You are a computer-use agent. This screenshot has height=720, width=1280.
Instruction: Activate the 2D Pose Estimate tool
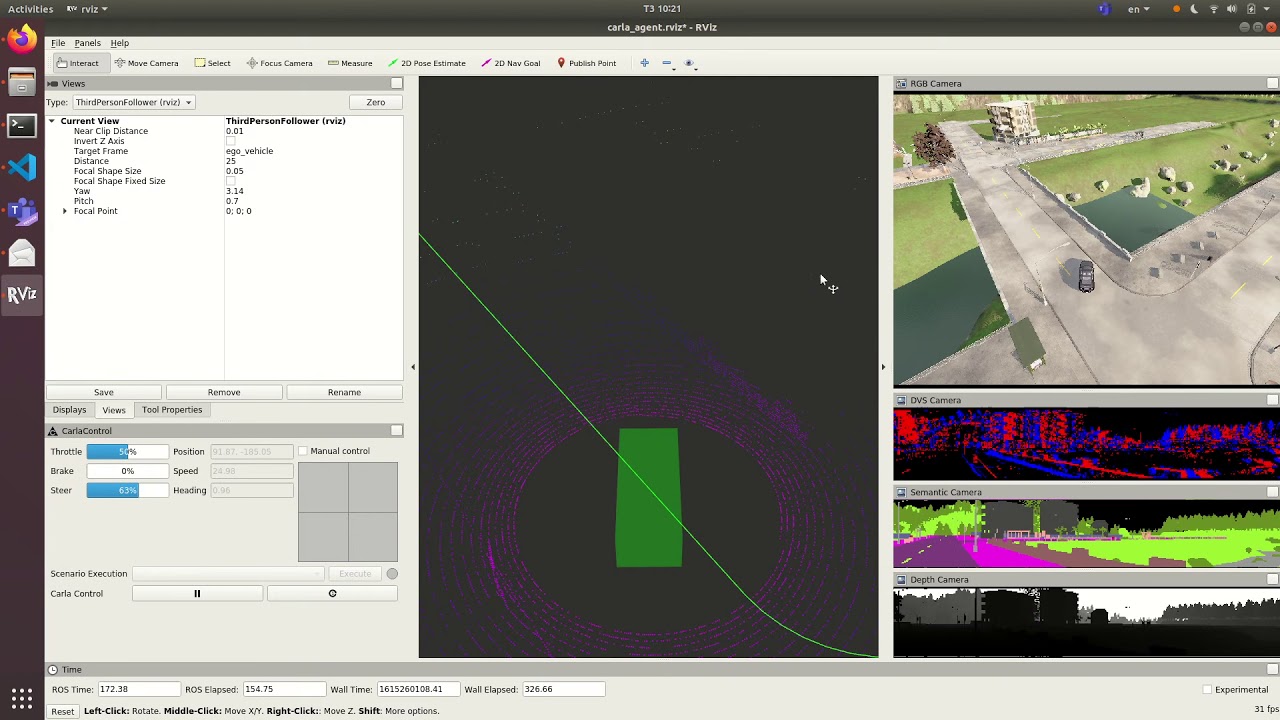point(427,63)
